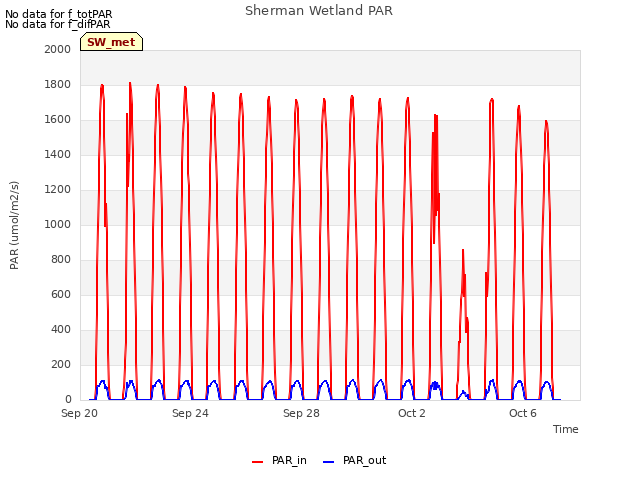Click the 200 y-axis tick label

coord(61,364)
